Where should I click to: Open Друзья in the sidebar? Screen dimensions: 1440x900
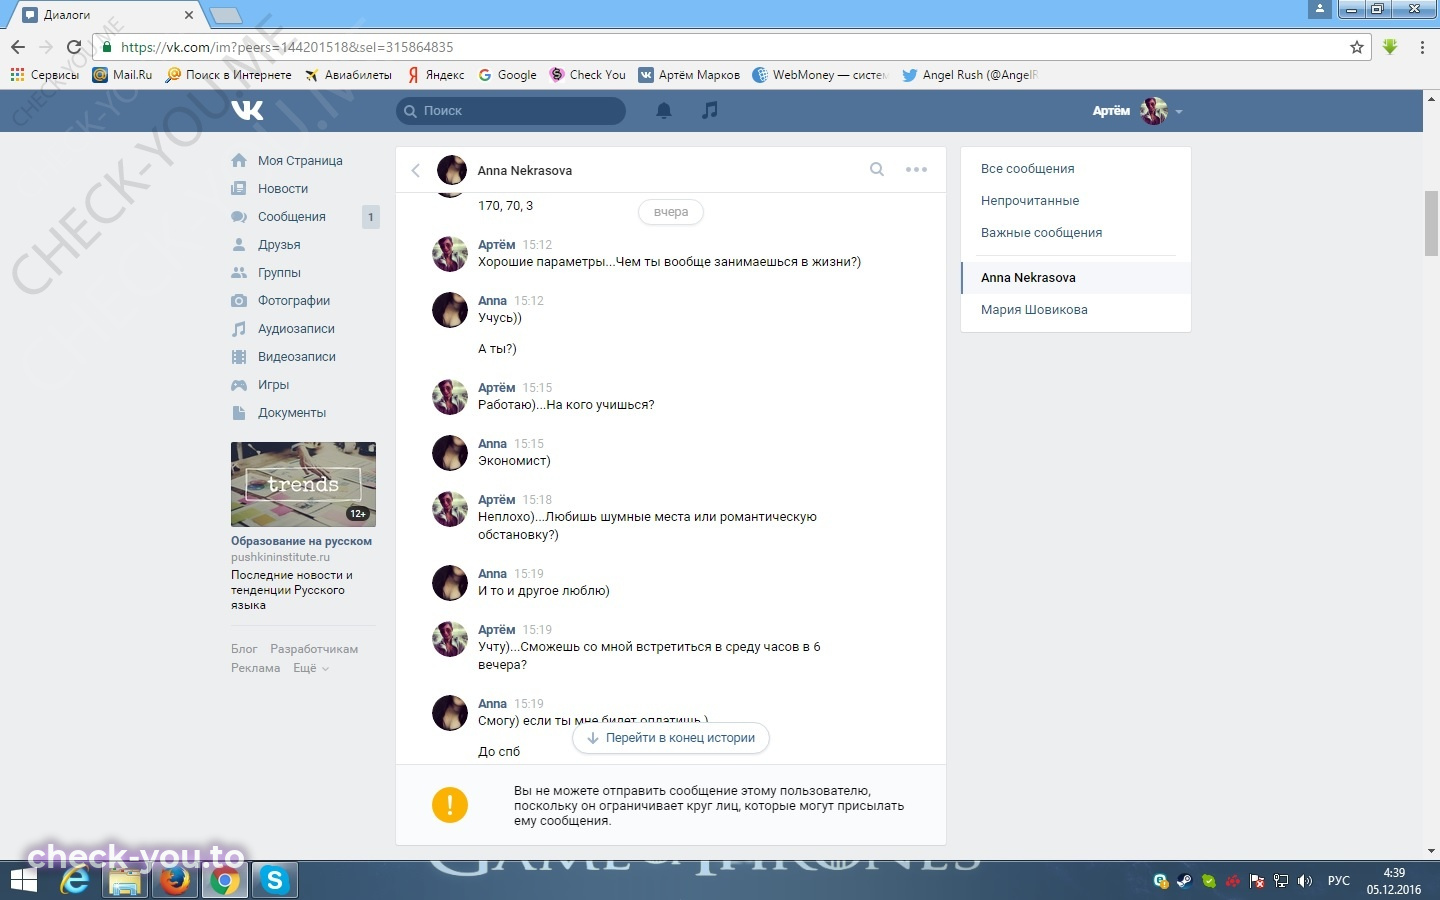point(279,244)
